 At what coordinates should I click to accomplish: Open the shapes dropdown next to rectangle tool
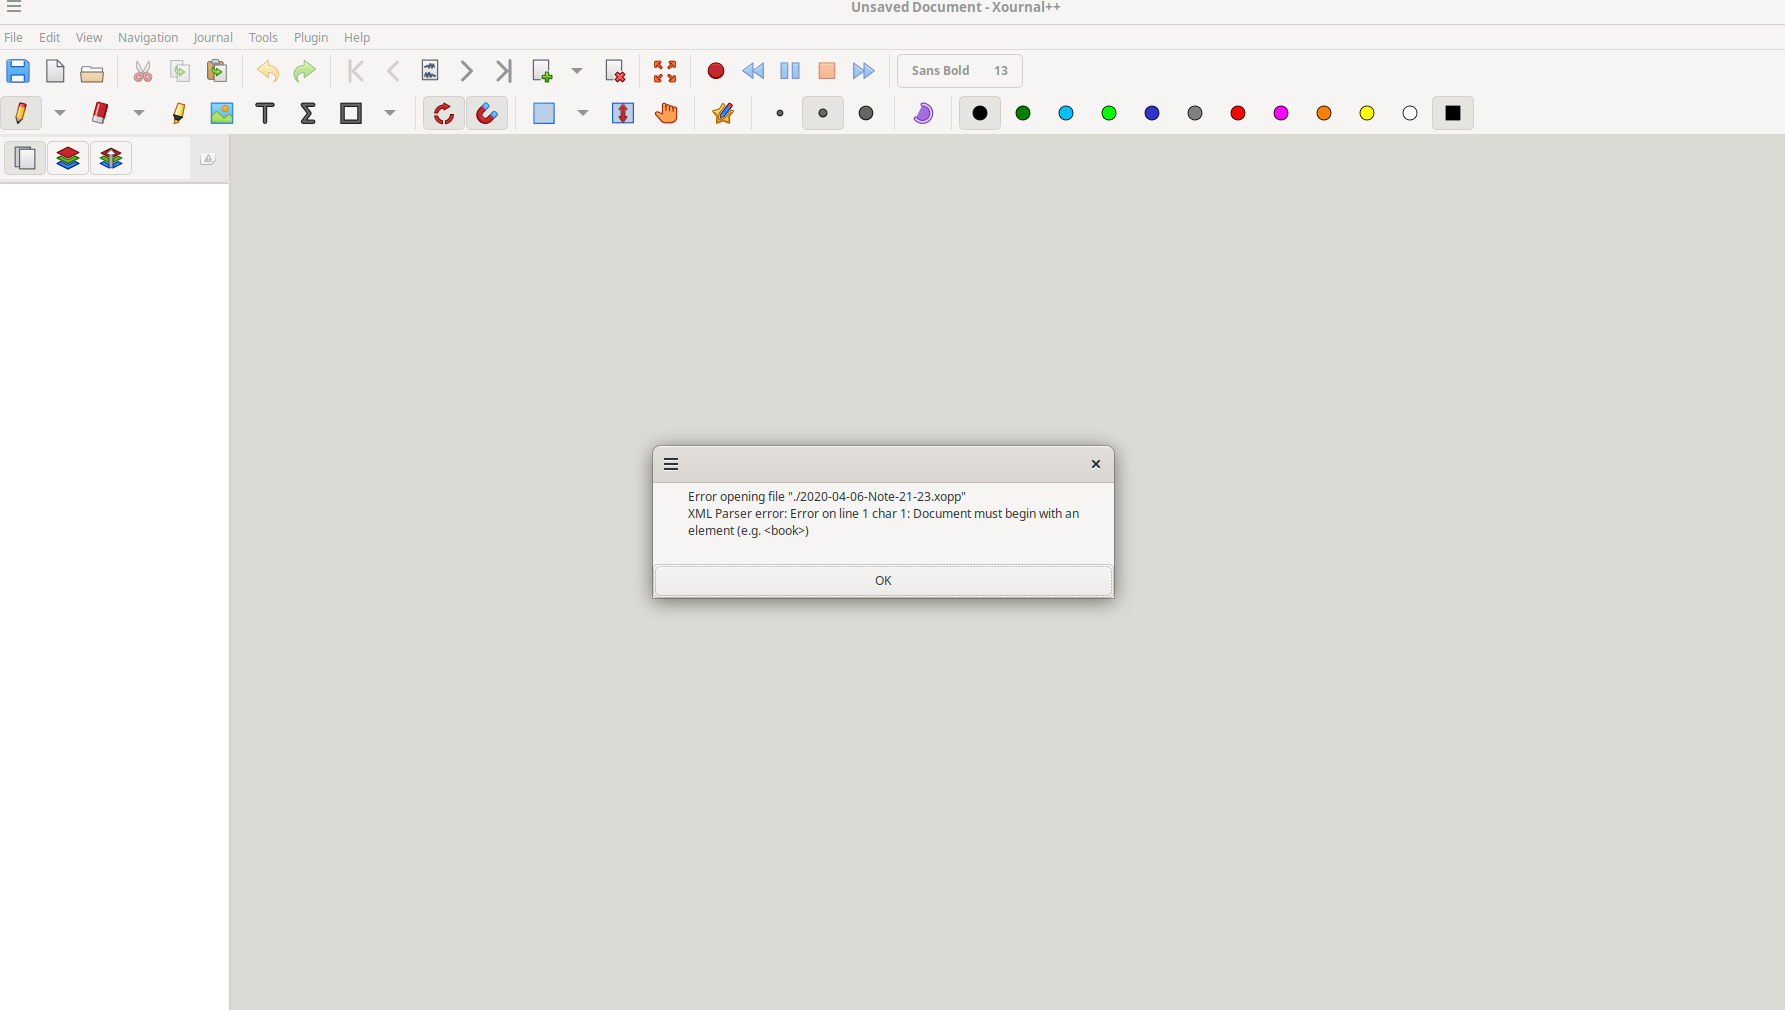click(x=390, y=113)
